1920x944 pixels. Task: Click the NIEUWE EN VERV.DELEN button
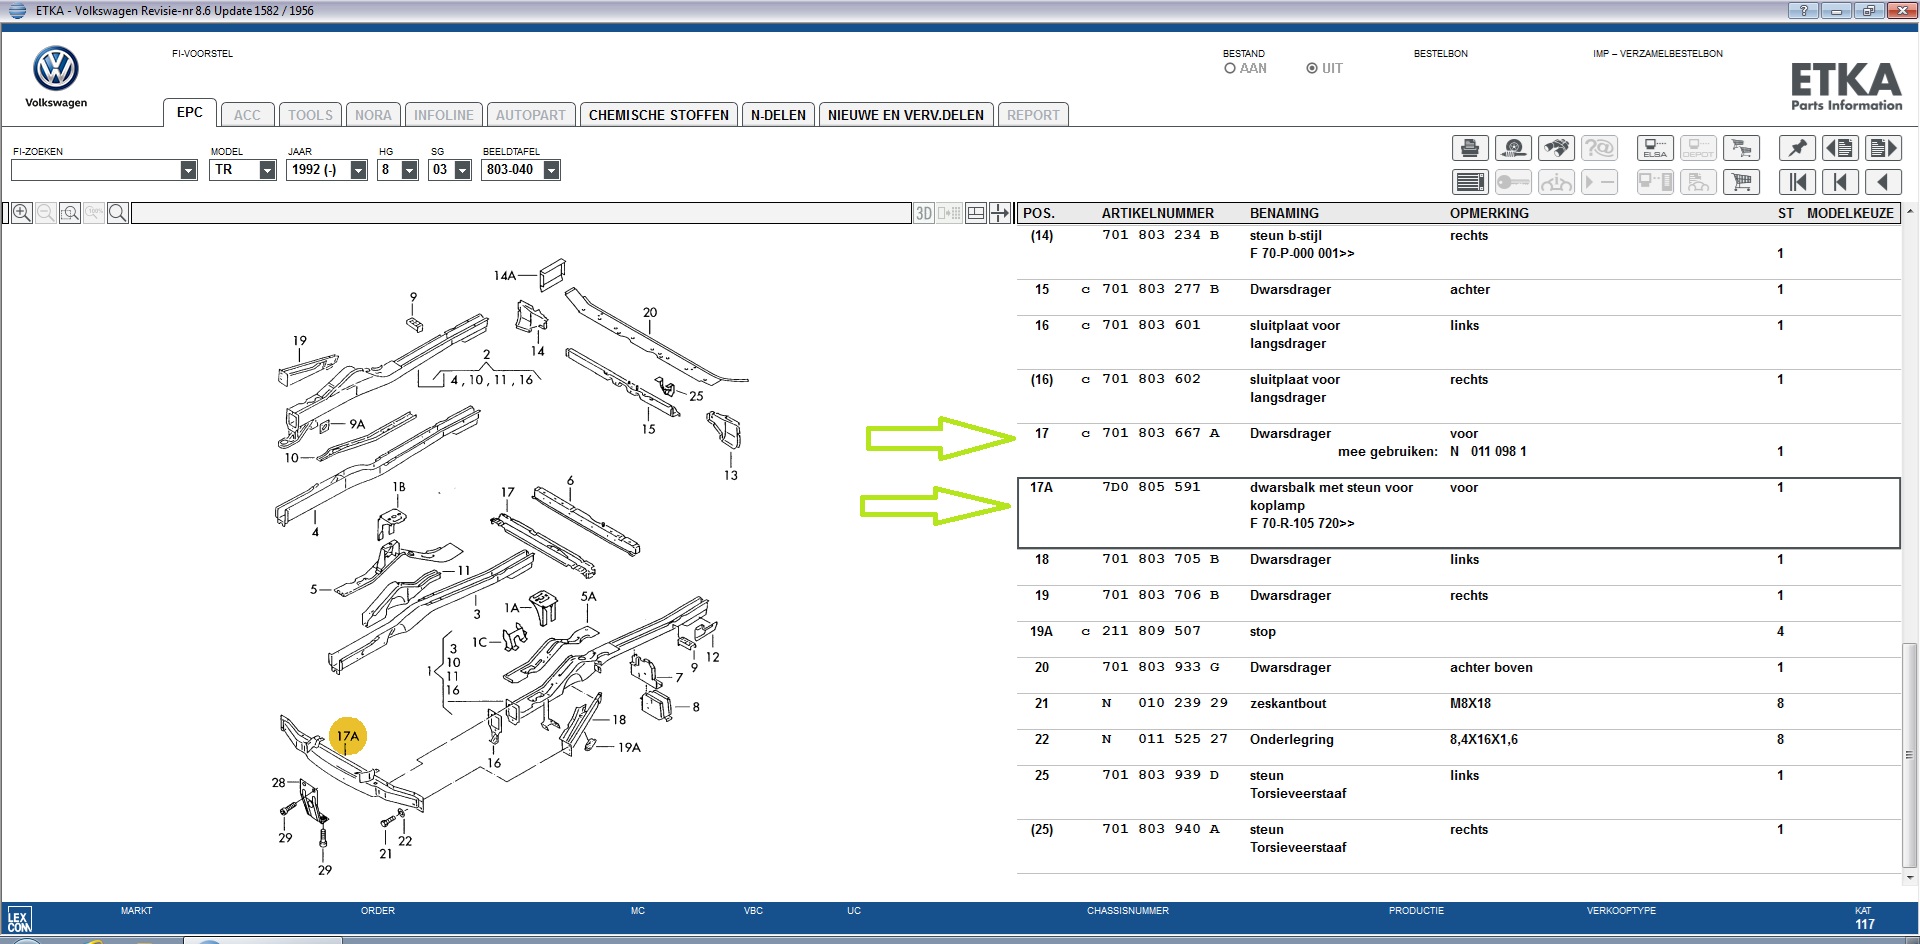coord(905,115)
